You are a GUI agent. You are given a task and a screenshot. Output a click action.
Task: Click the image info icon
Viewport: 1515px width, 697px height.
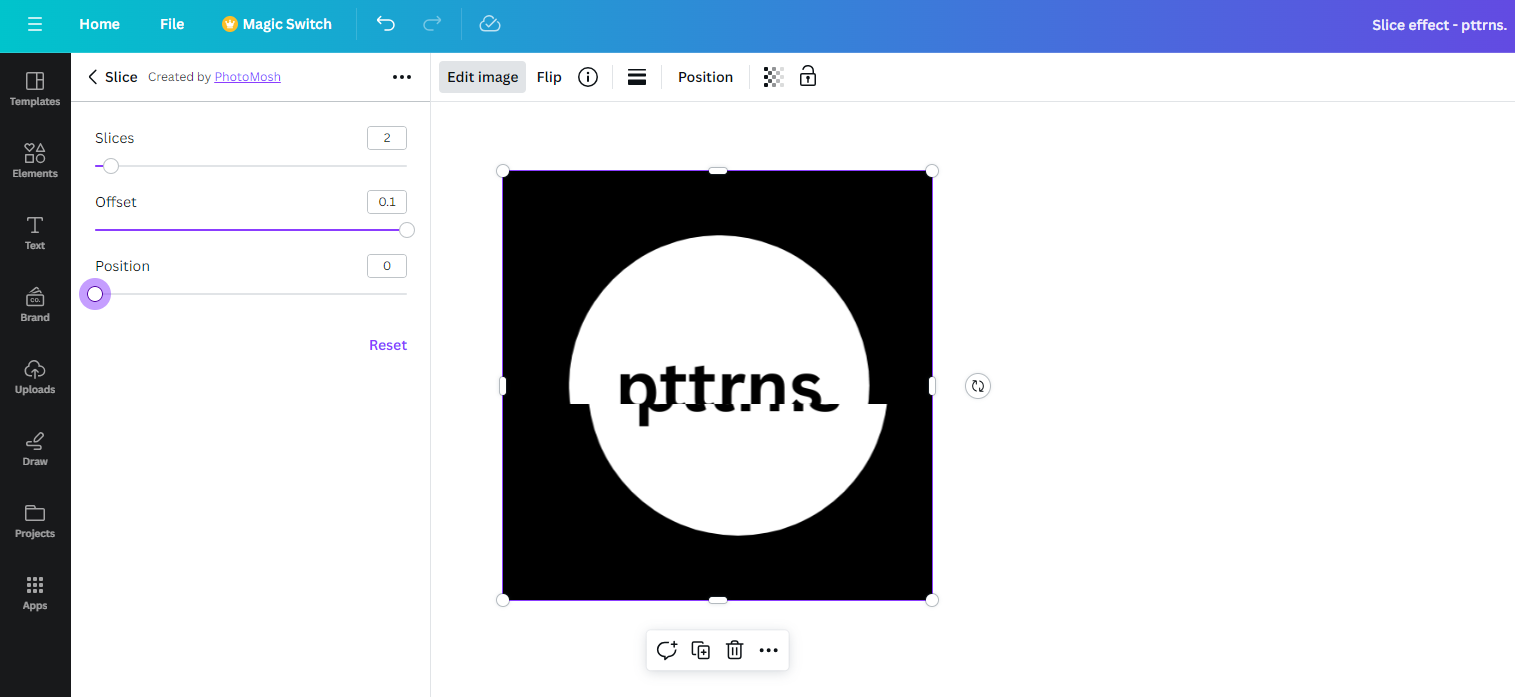pyautogui.click(x=588, y=77)
